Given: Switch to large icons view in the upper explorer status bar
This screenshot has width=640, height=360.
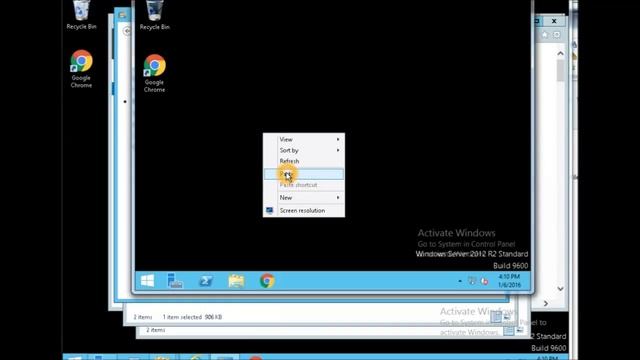Looking at the screenshot, I should tap(507, 316).
